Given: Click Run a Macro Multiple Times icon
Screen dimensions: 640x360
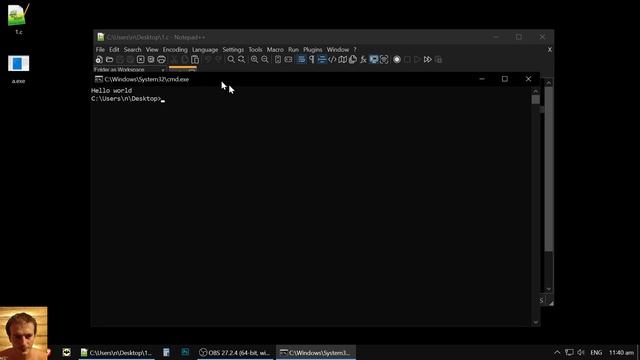Looking at the screenshot, I should tap(427, 60).
